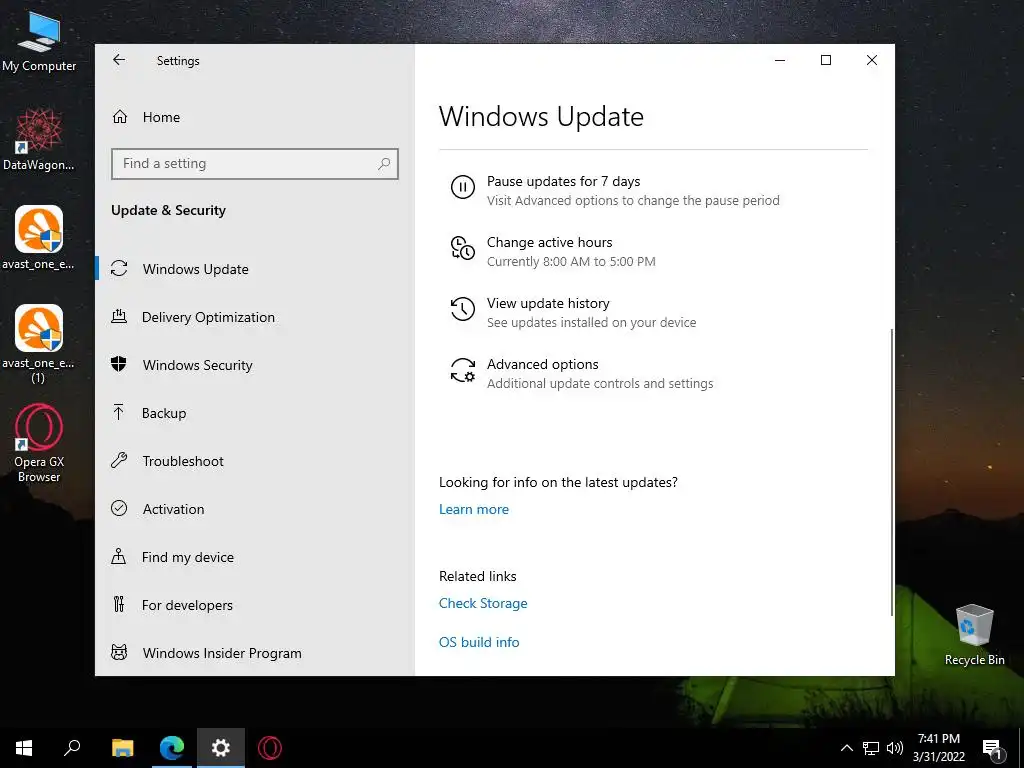
Task: Launch Microsoft Edge from the taskbar
Action: pyautogui.click(x=172, y=748)
